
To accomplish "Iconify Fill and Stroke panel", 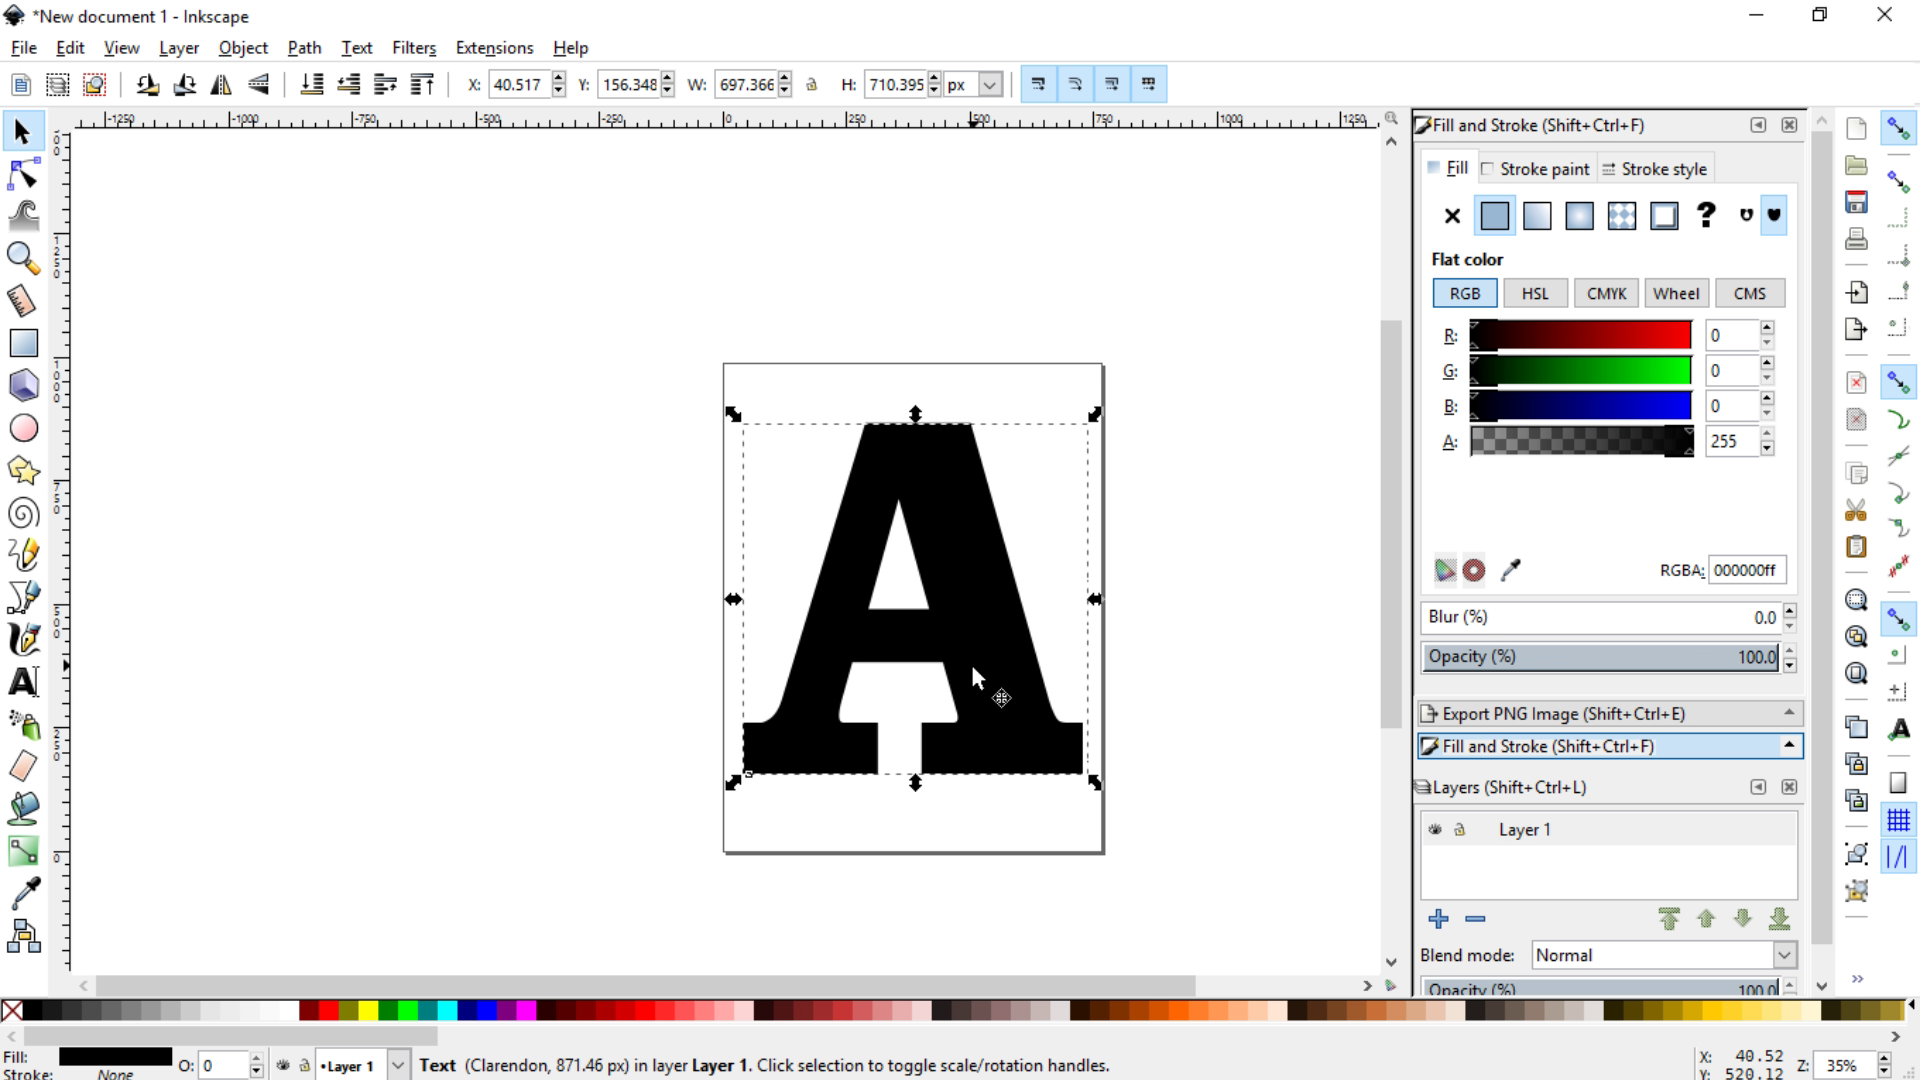I will point(1758,125).
